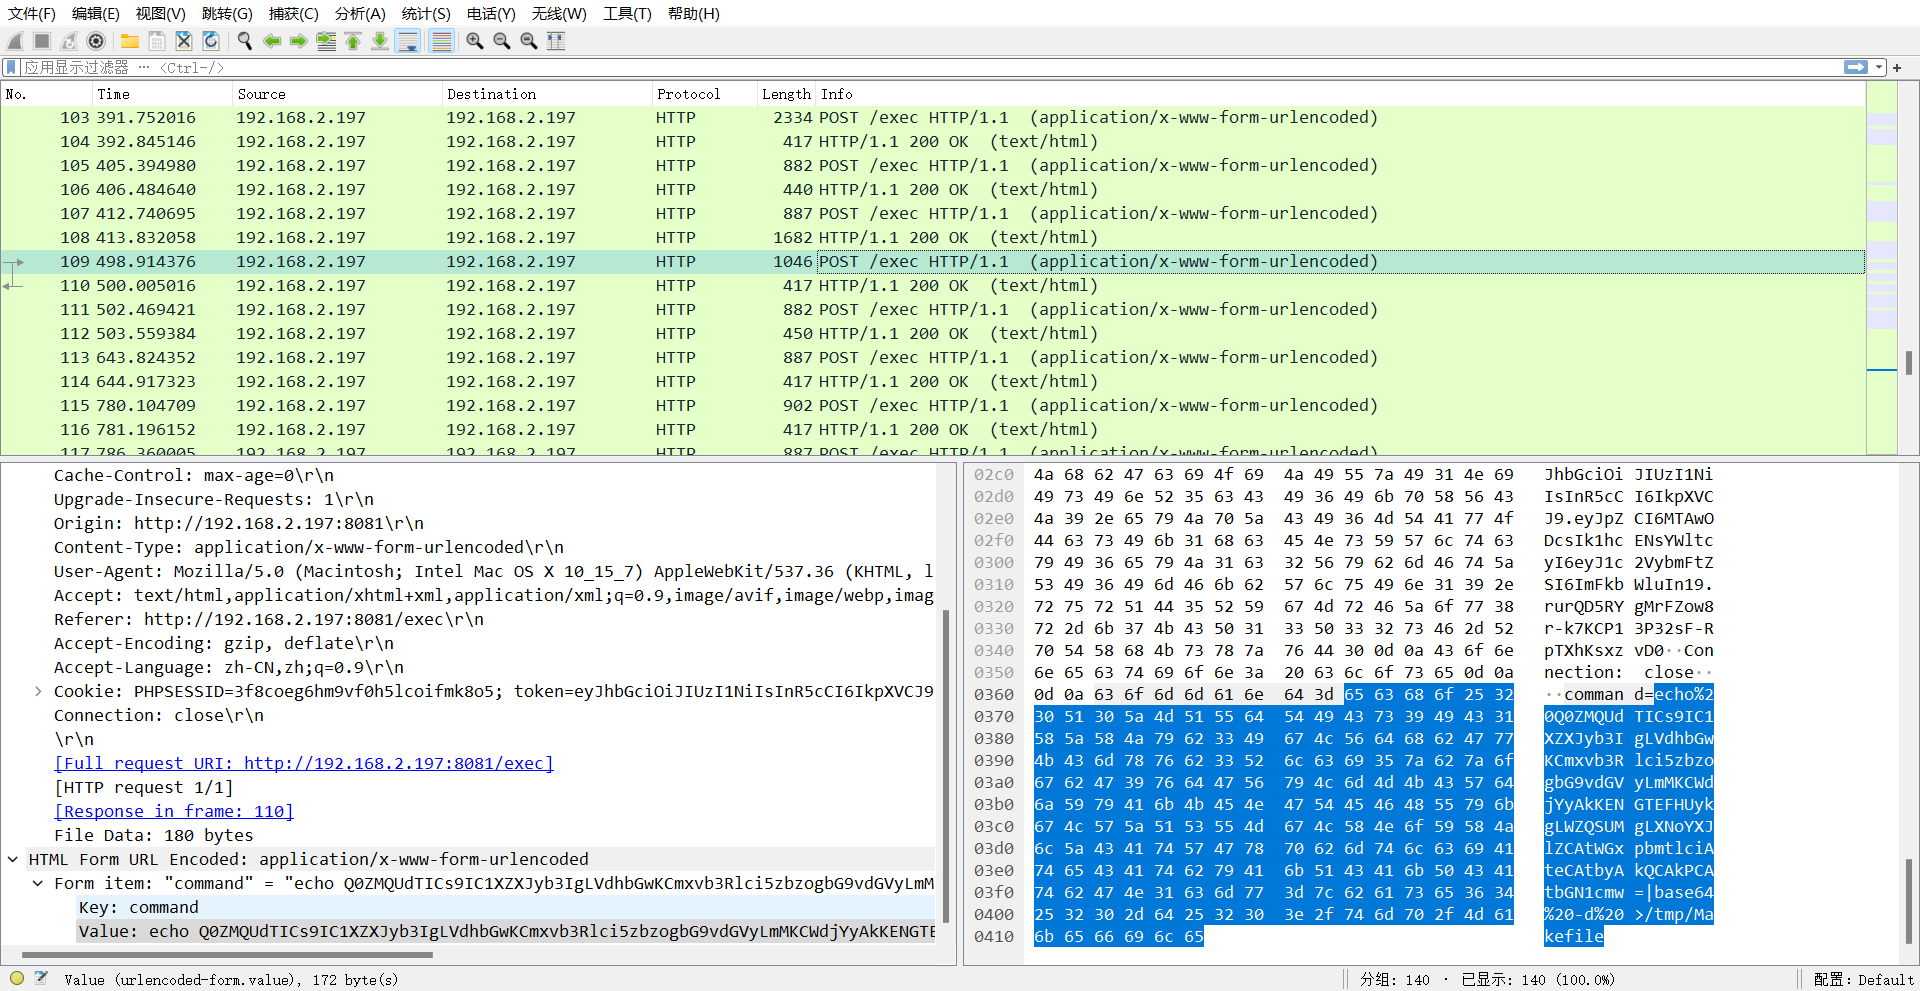Expand the Cookie header tree item
The width and height of the screenshot is (1920, 991).
pos(38,691)
